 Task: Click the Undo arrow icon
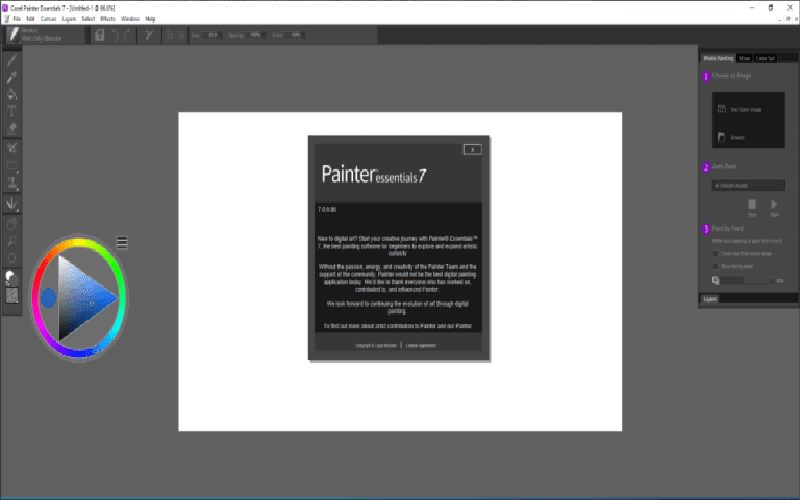114,35
